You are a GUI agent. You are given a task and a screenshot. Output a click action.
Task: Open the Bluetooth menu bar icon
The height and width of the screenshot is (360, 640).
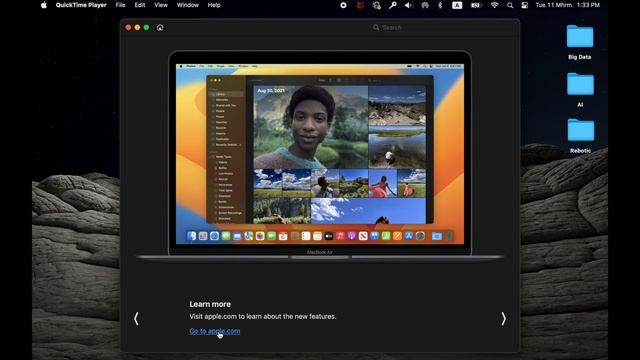(x=440, y=5)
